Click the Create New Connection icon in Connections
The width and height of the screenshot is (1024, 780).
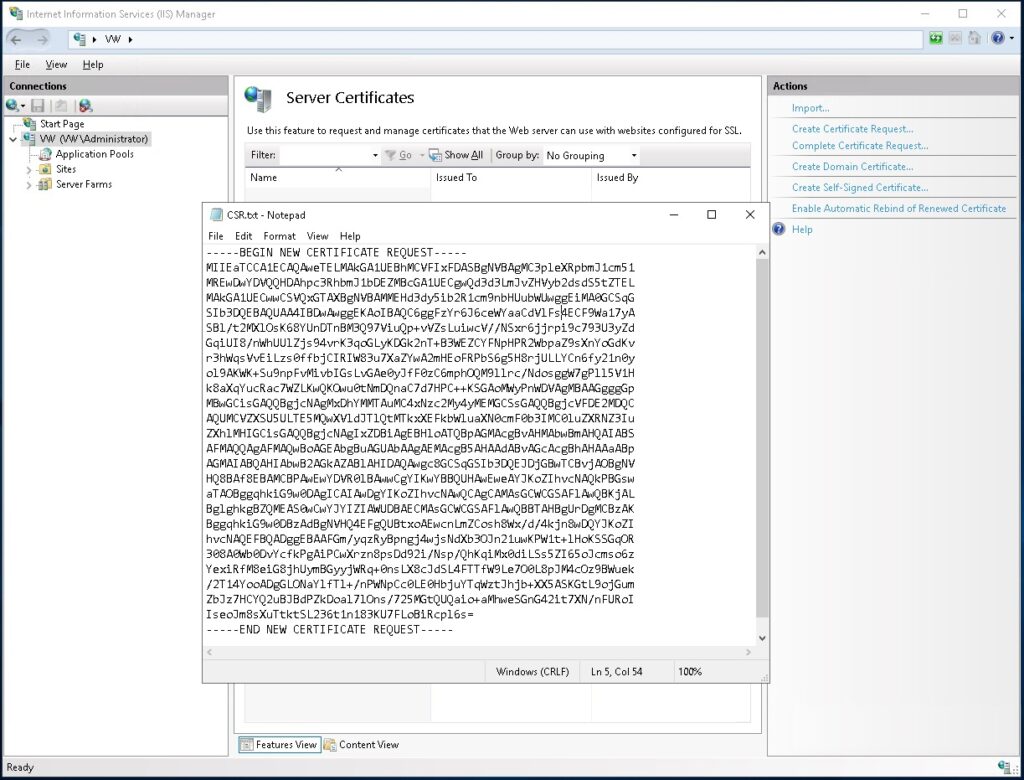click(13, 105)
